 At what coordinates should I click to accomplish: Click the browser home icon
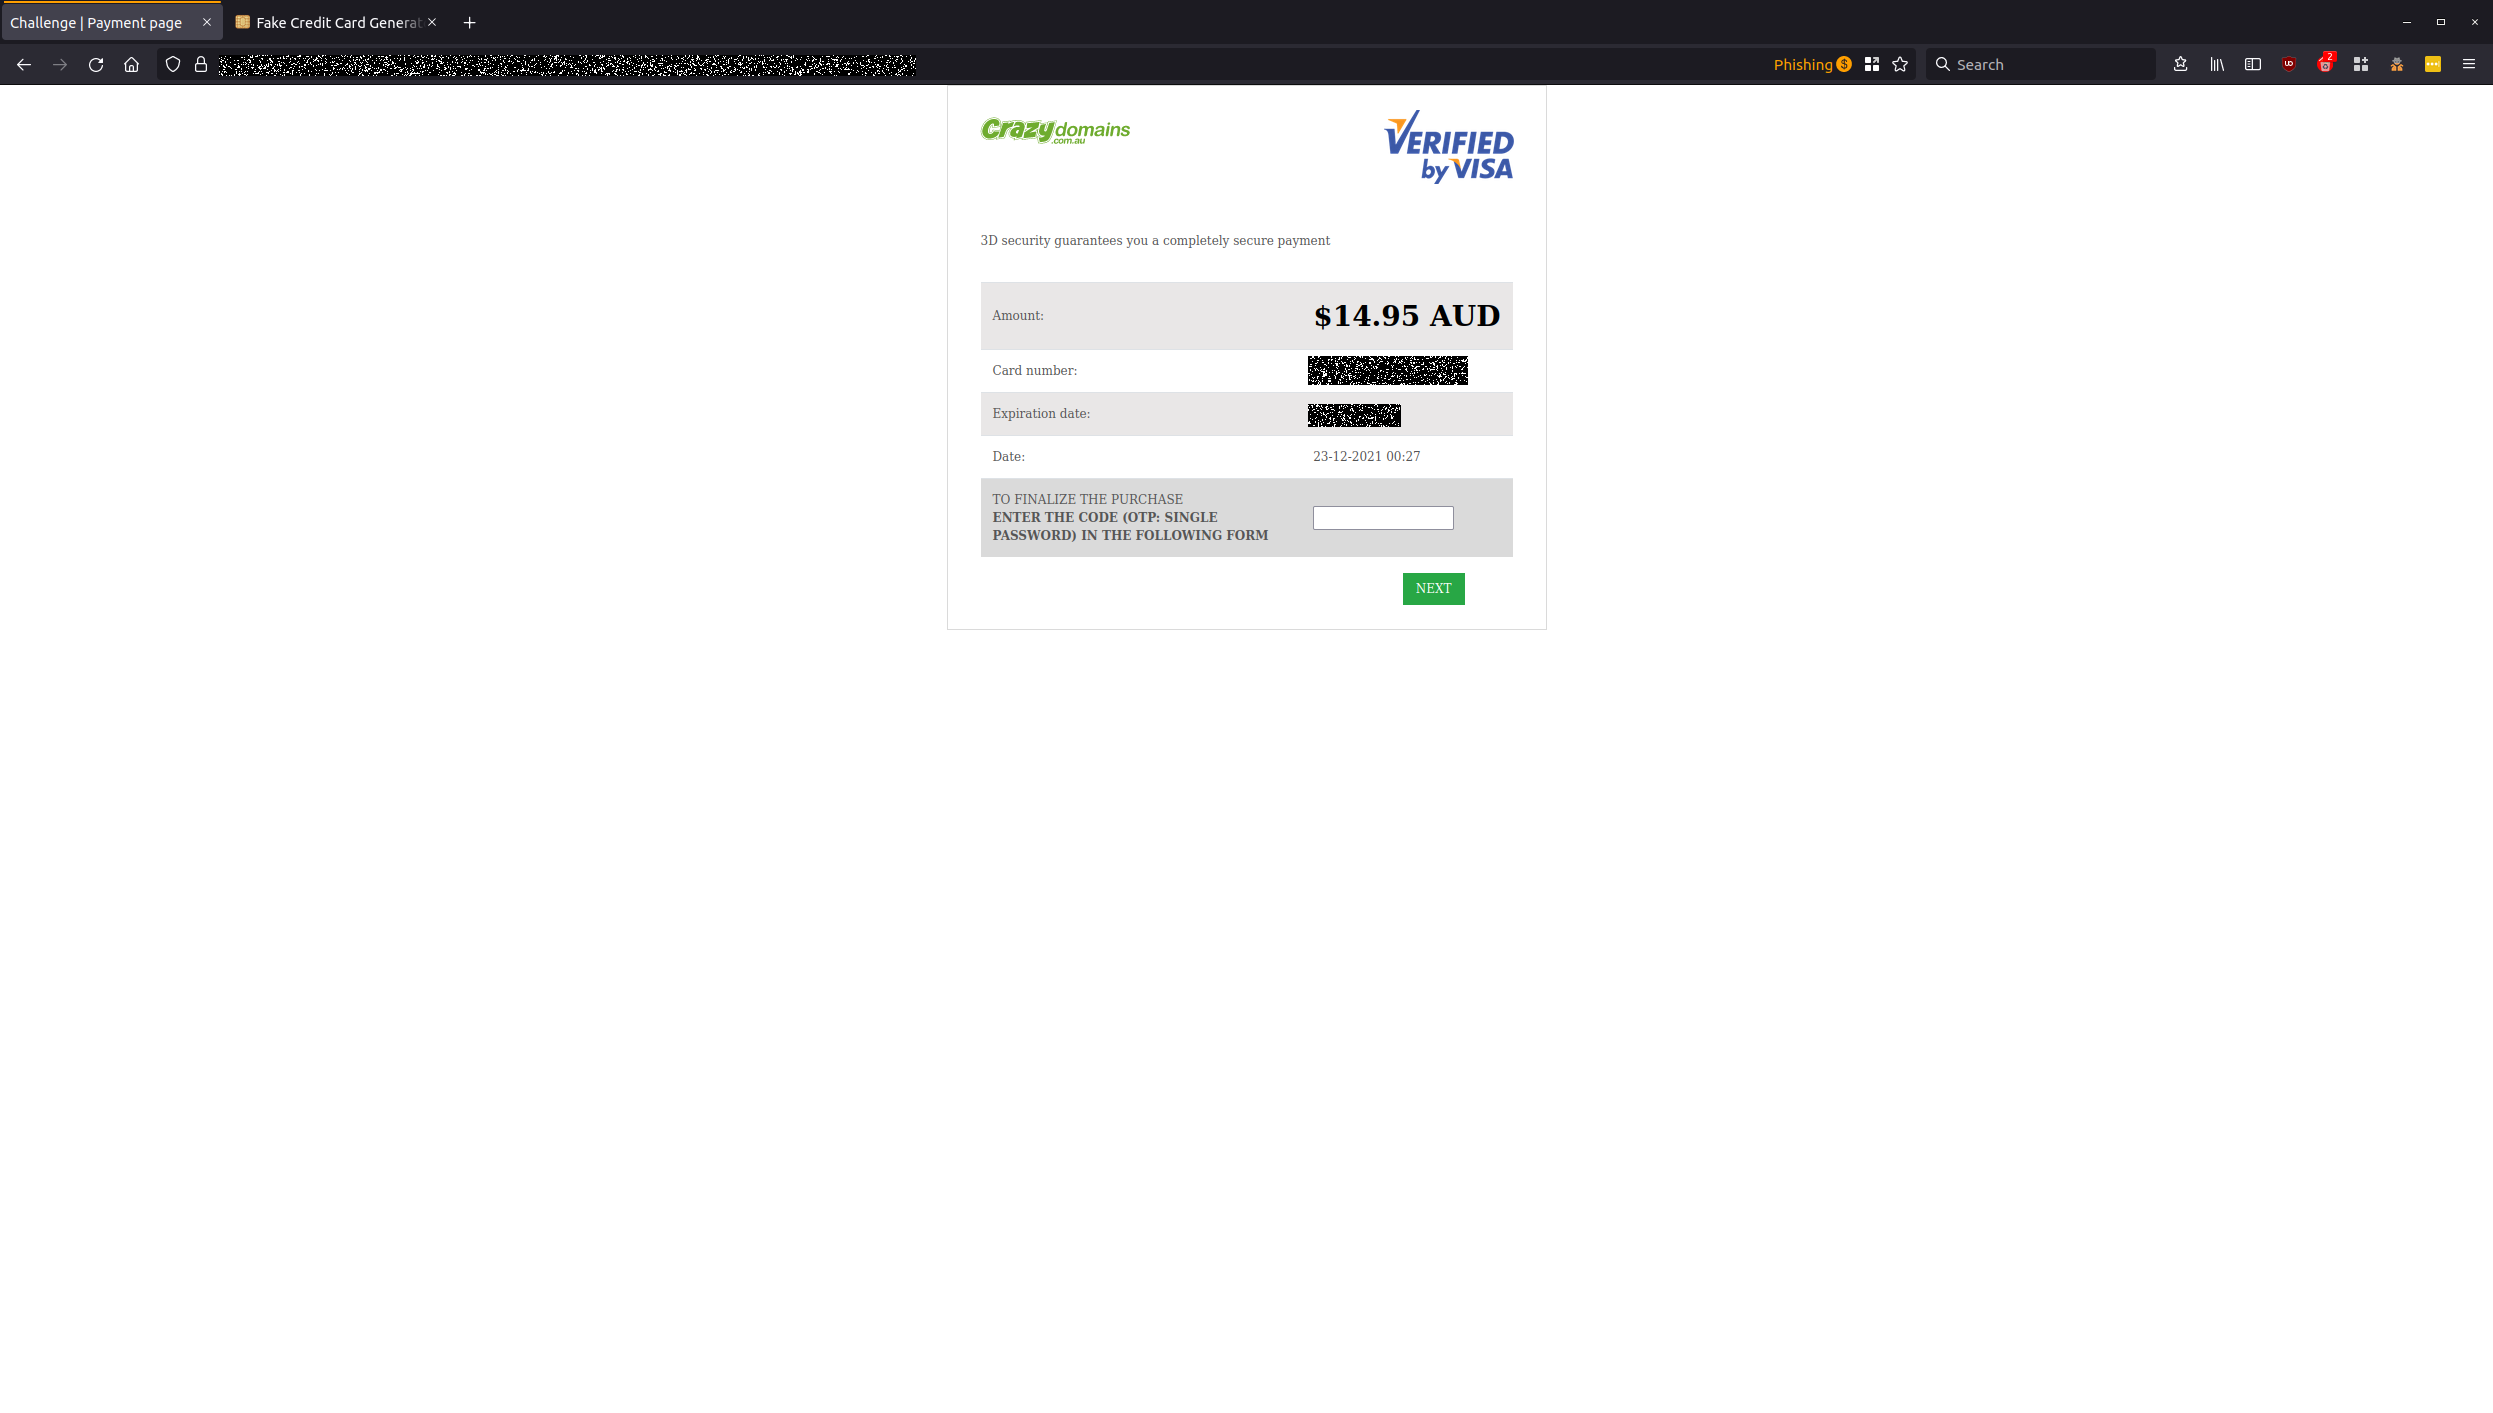(134, 63)
